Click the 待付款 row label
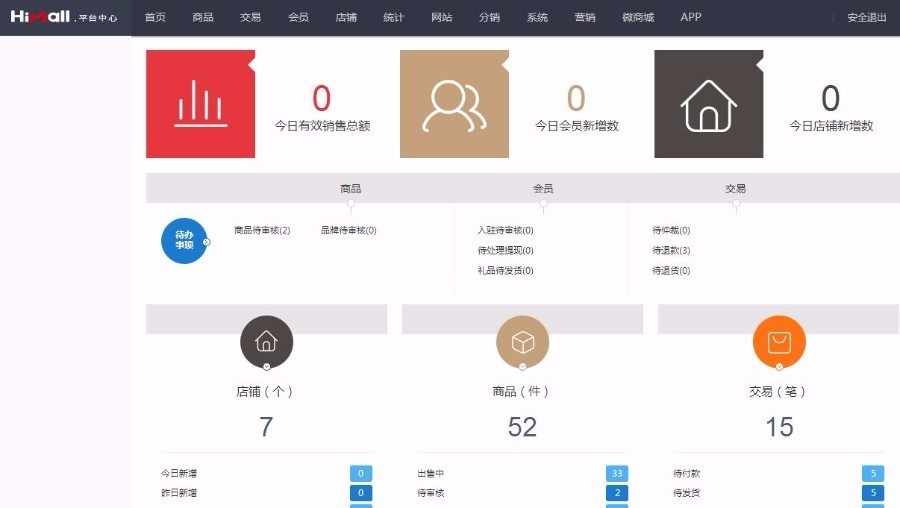This screenshot has height=508, width=900. pyautogui.click(x=686, y=473)
